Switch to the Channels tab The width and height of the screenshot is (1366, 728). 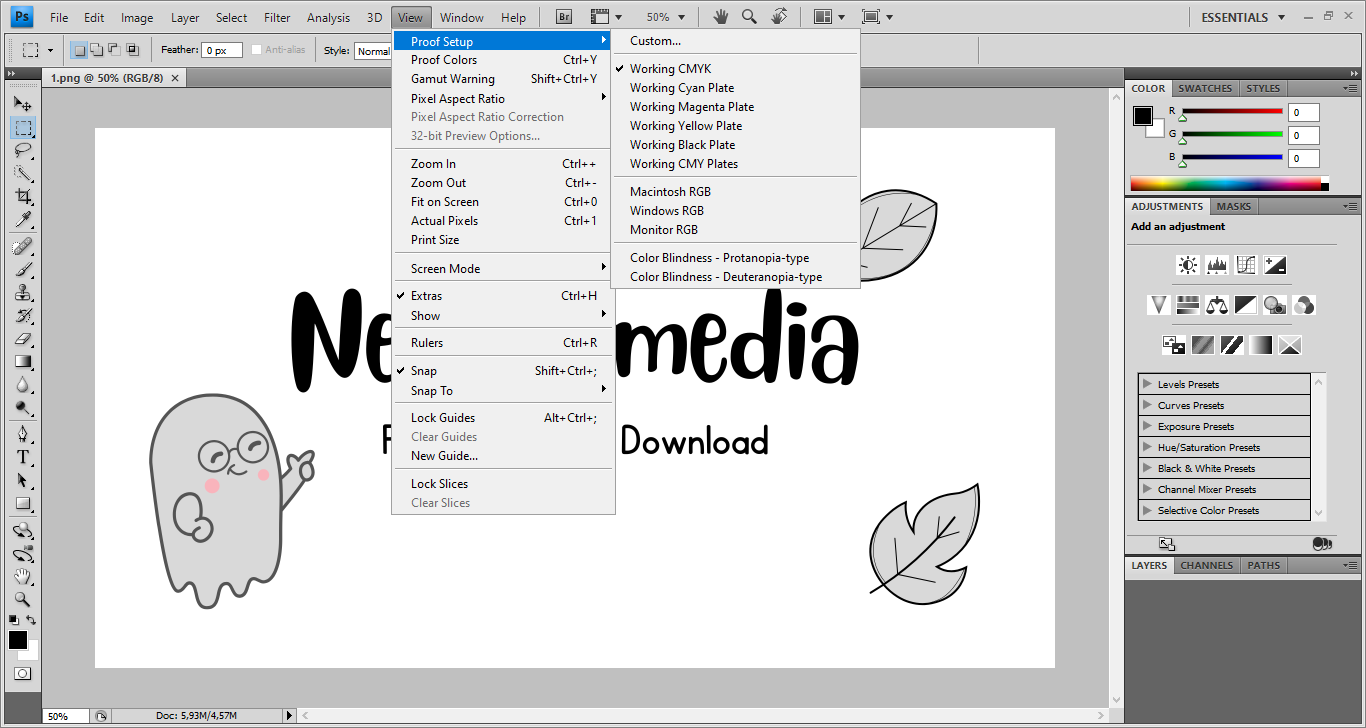click(1206, 565)
